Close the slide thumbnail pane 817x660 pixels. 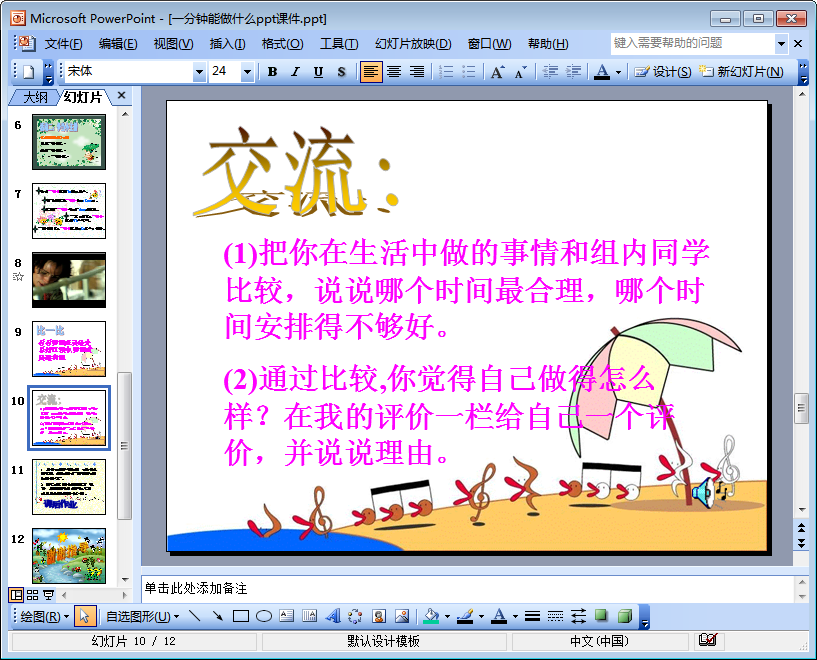pos(121,95)
